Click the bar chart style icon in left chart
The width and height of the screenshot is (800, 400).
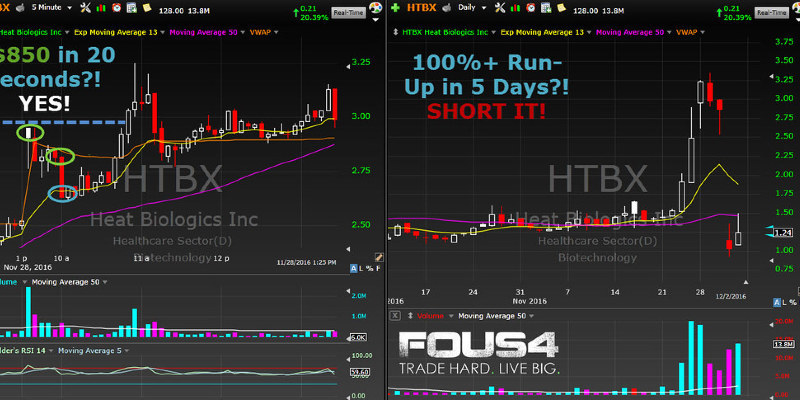101,8
